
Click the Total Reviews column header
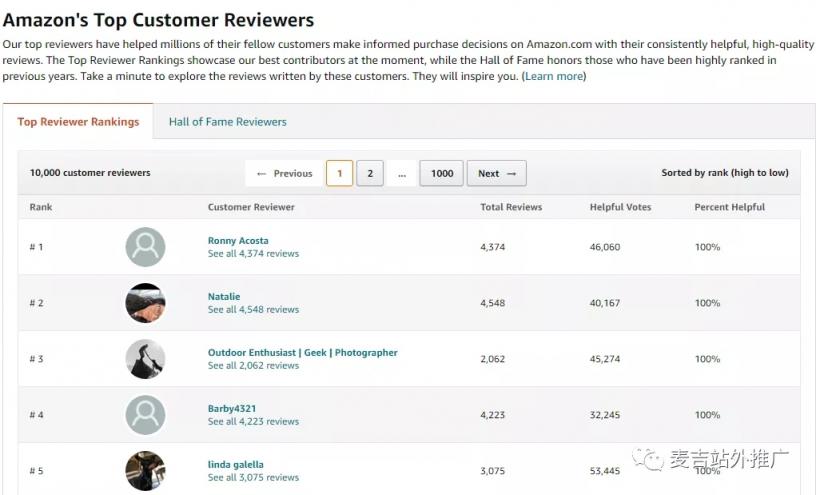tap(511, 207)
